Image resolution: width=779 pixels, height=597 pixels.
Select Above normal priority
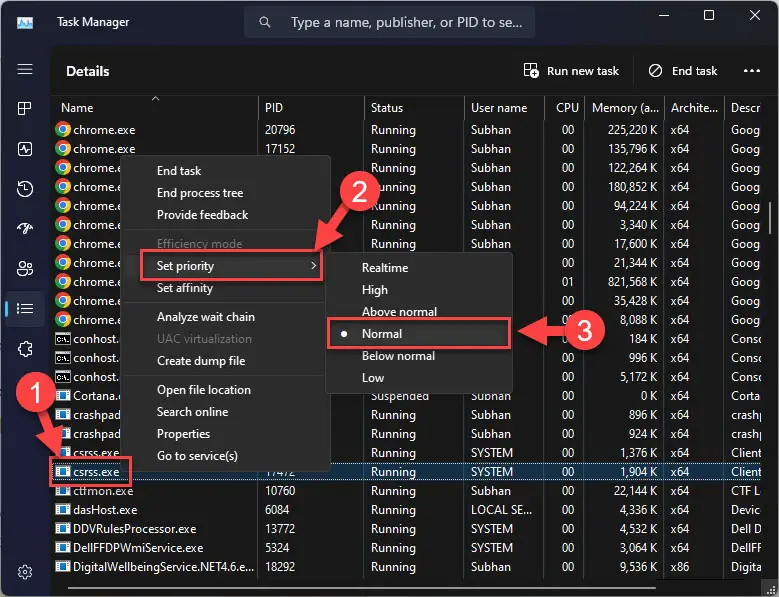[x=418, y=312]
